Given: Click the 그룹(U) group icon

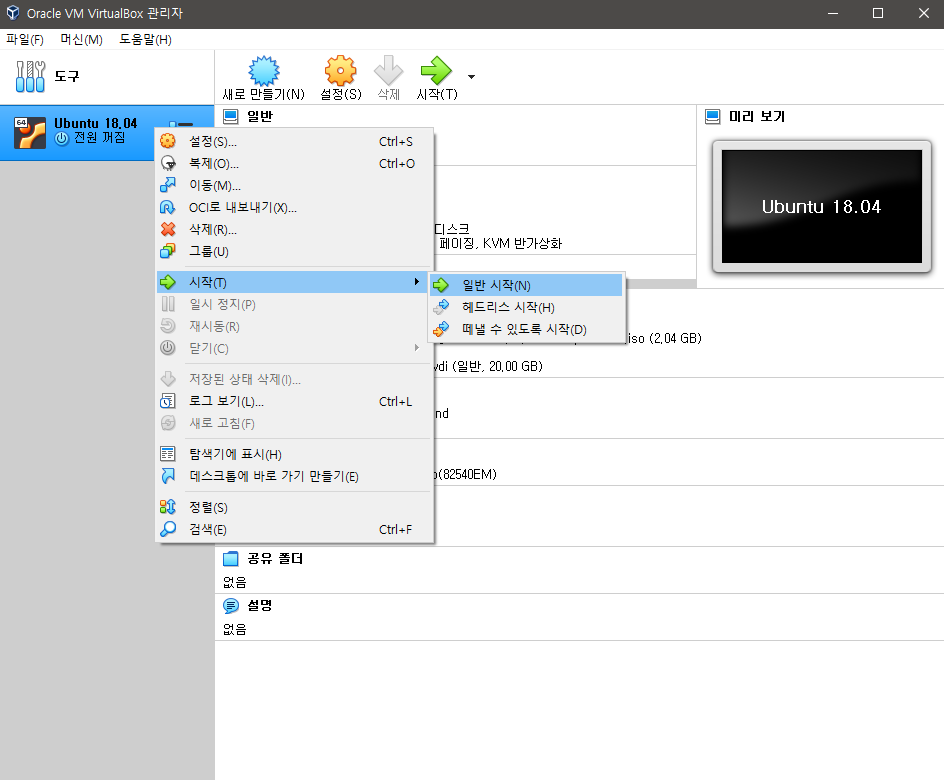Looking at the screenshot, I should [x=168, y=252].
